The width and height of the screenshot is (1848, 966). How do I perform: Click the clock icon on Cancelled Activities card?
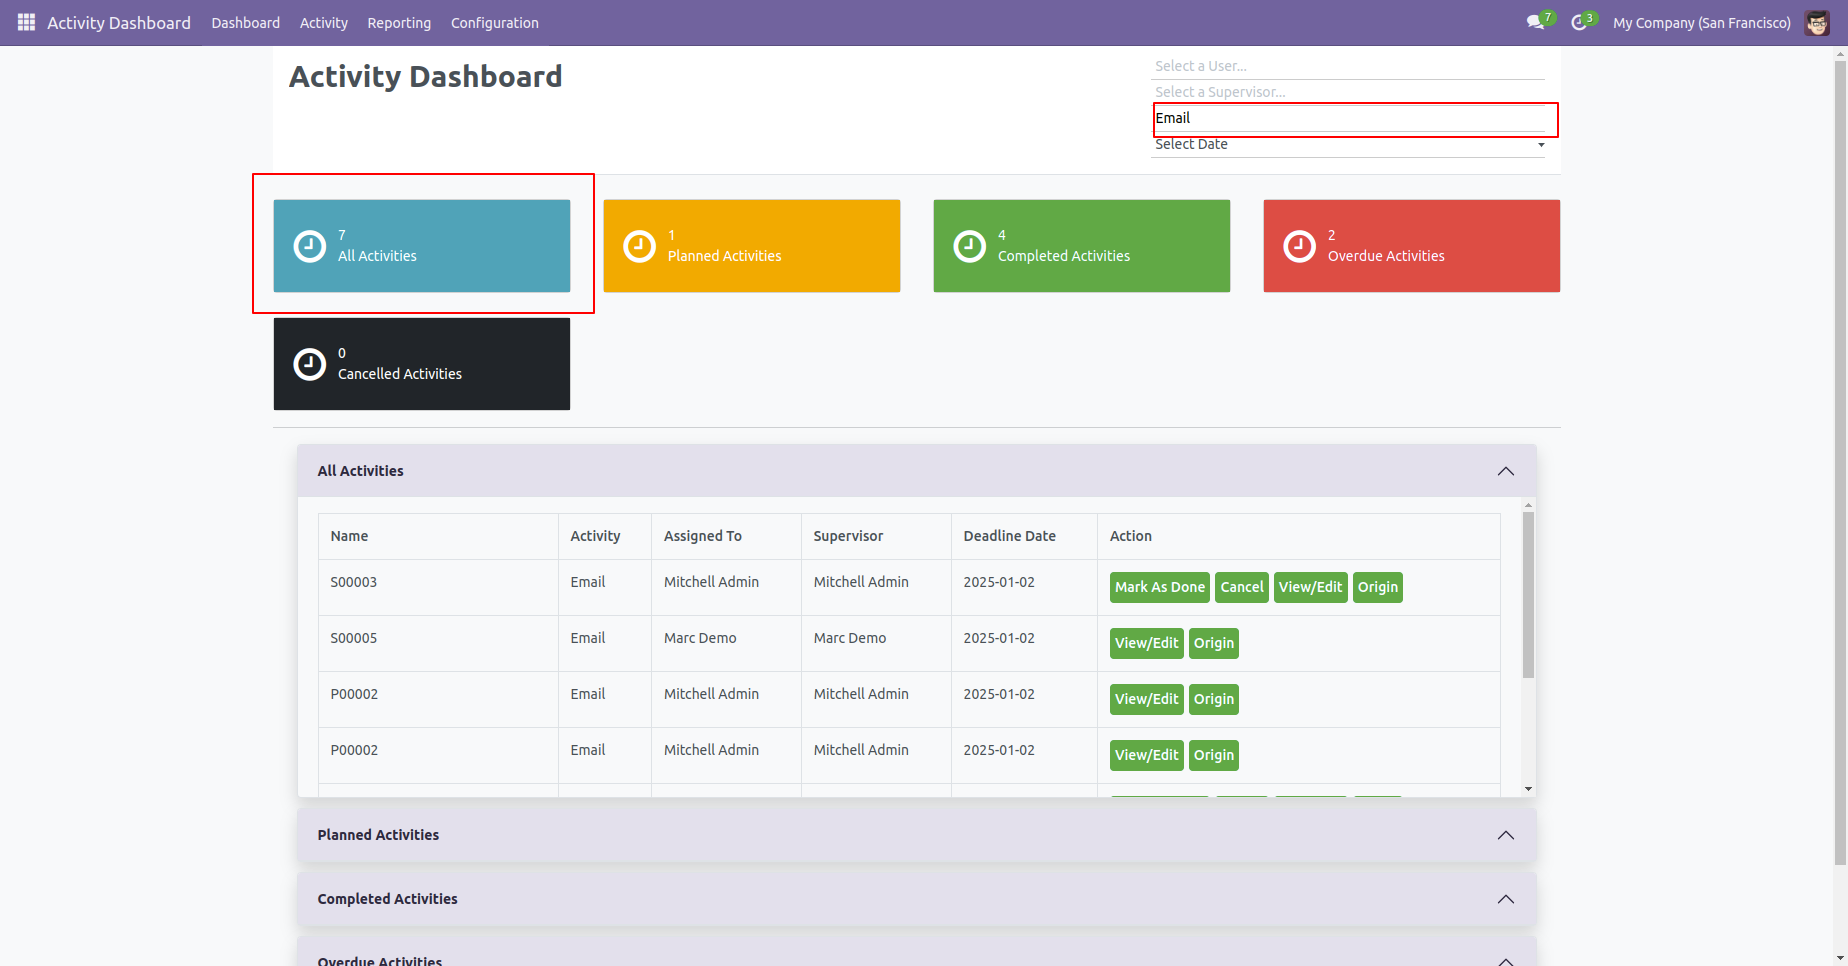click(x=309, y=364)
